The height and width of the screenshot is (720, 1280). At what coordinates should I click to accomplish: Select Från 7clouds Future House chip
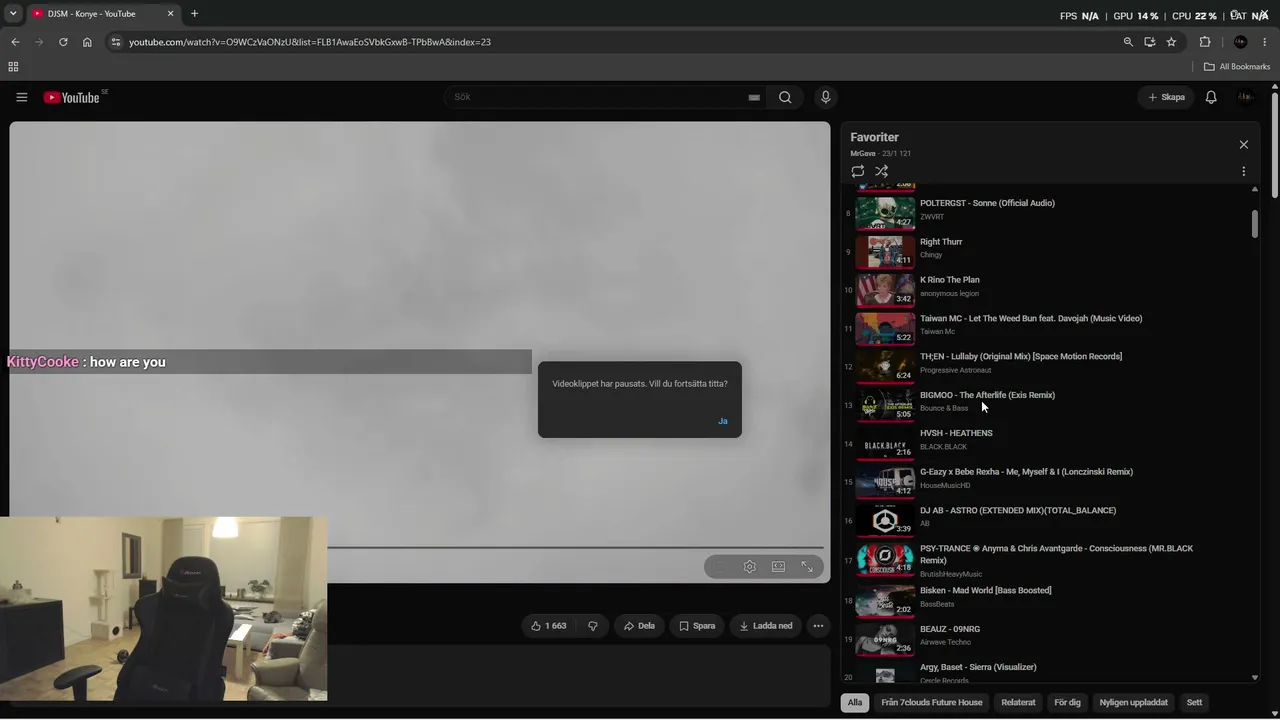932,703
